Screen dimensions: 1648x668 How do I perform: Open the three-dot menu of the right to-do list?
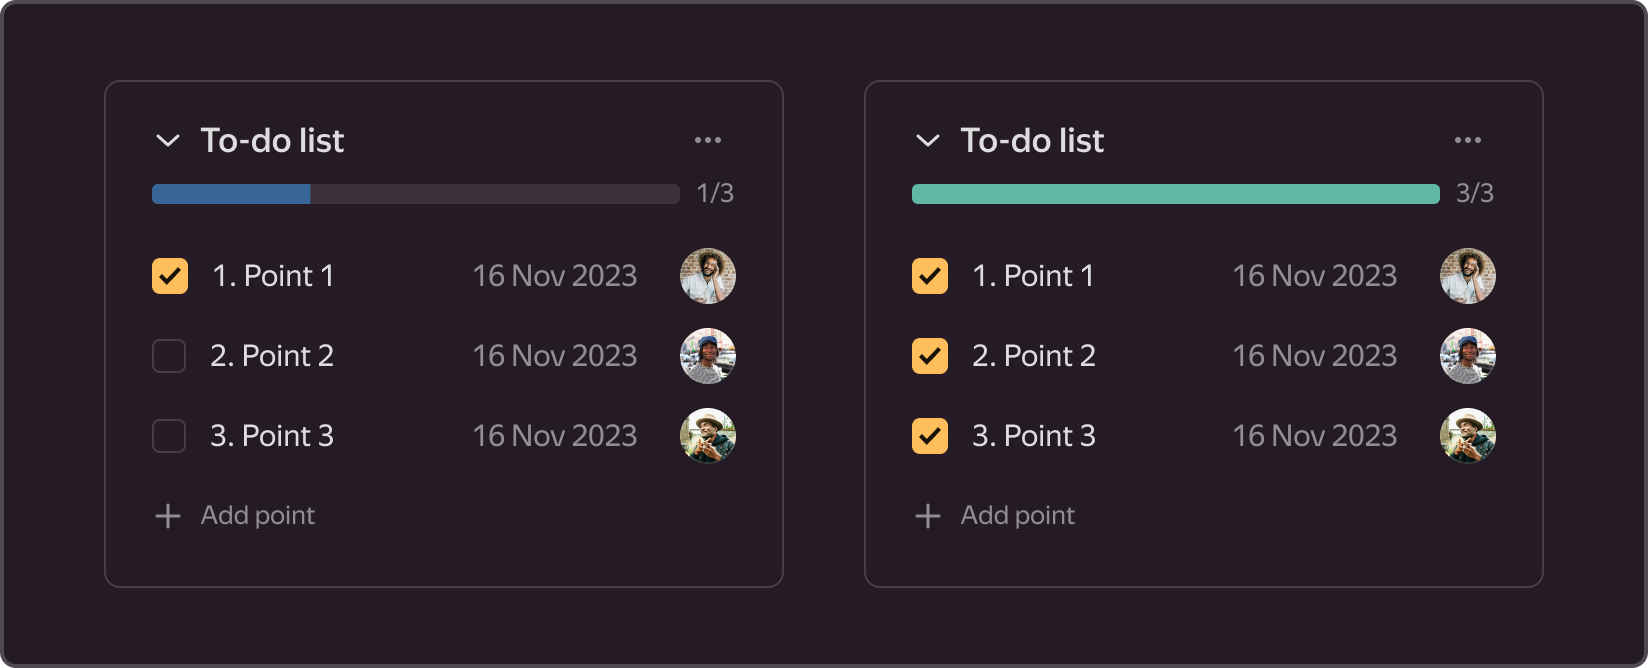pos(1468,140)
